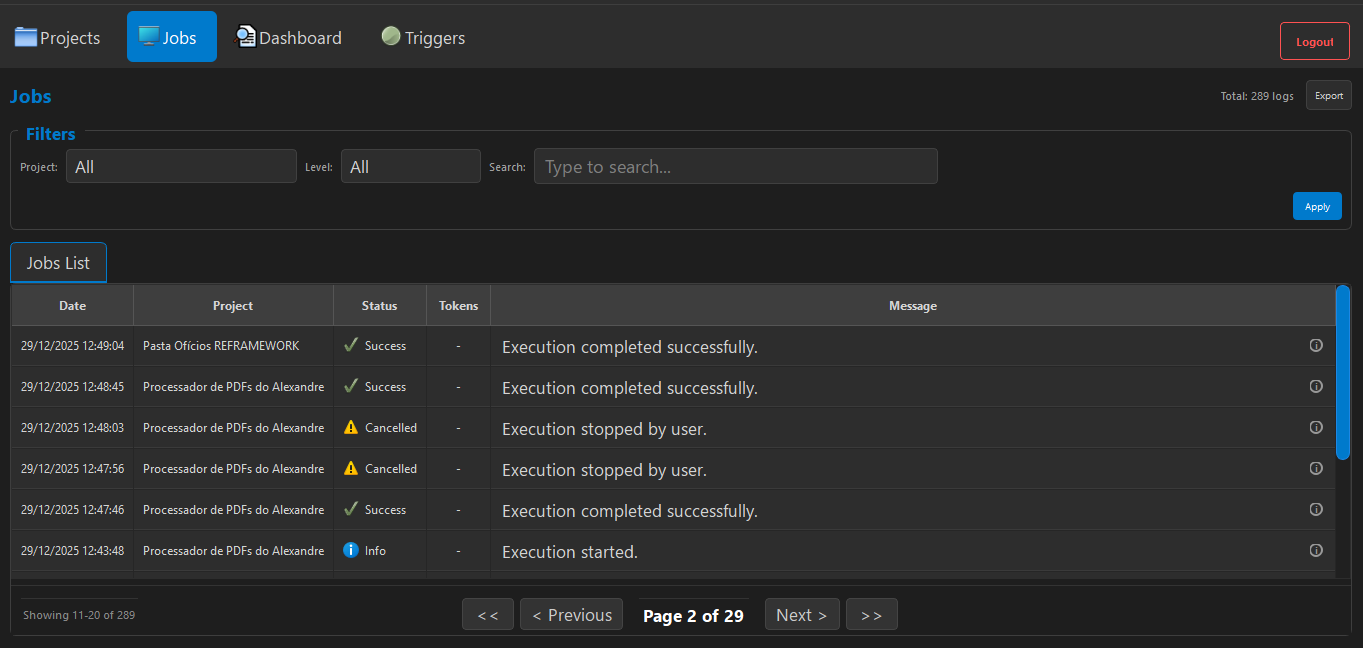Viewport: 1363px width, 648px height.
Task: Click the info icon on the 12:48:03 row
Action: click(x=1316, y=427)
